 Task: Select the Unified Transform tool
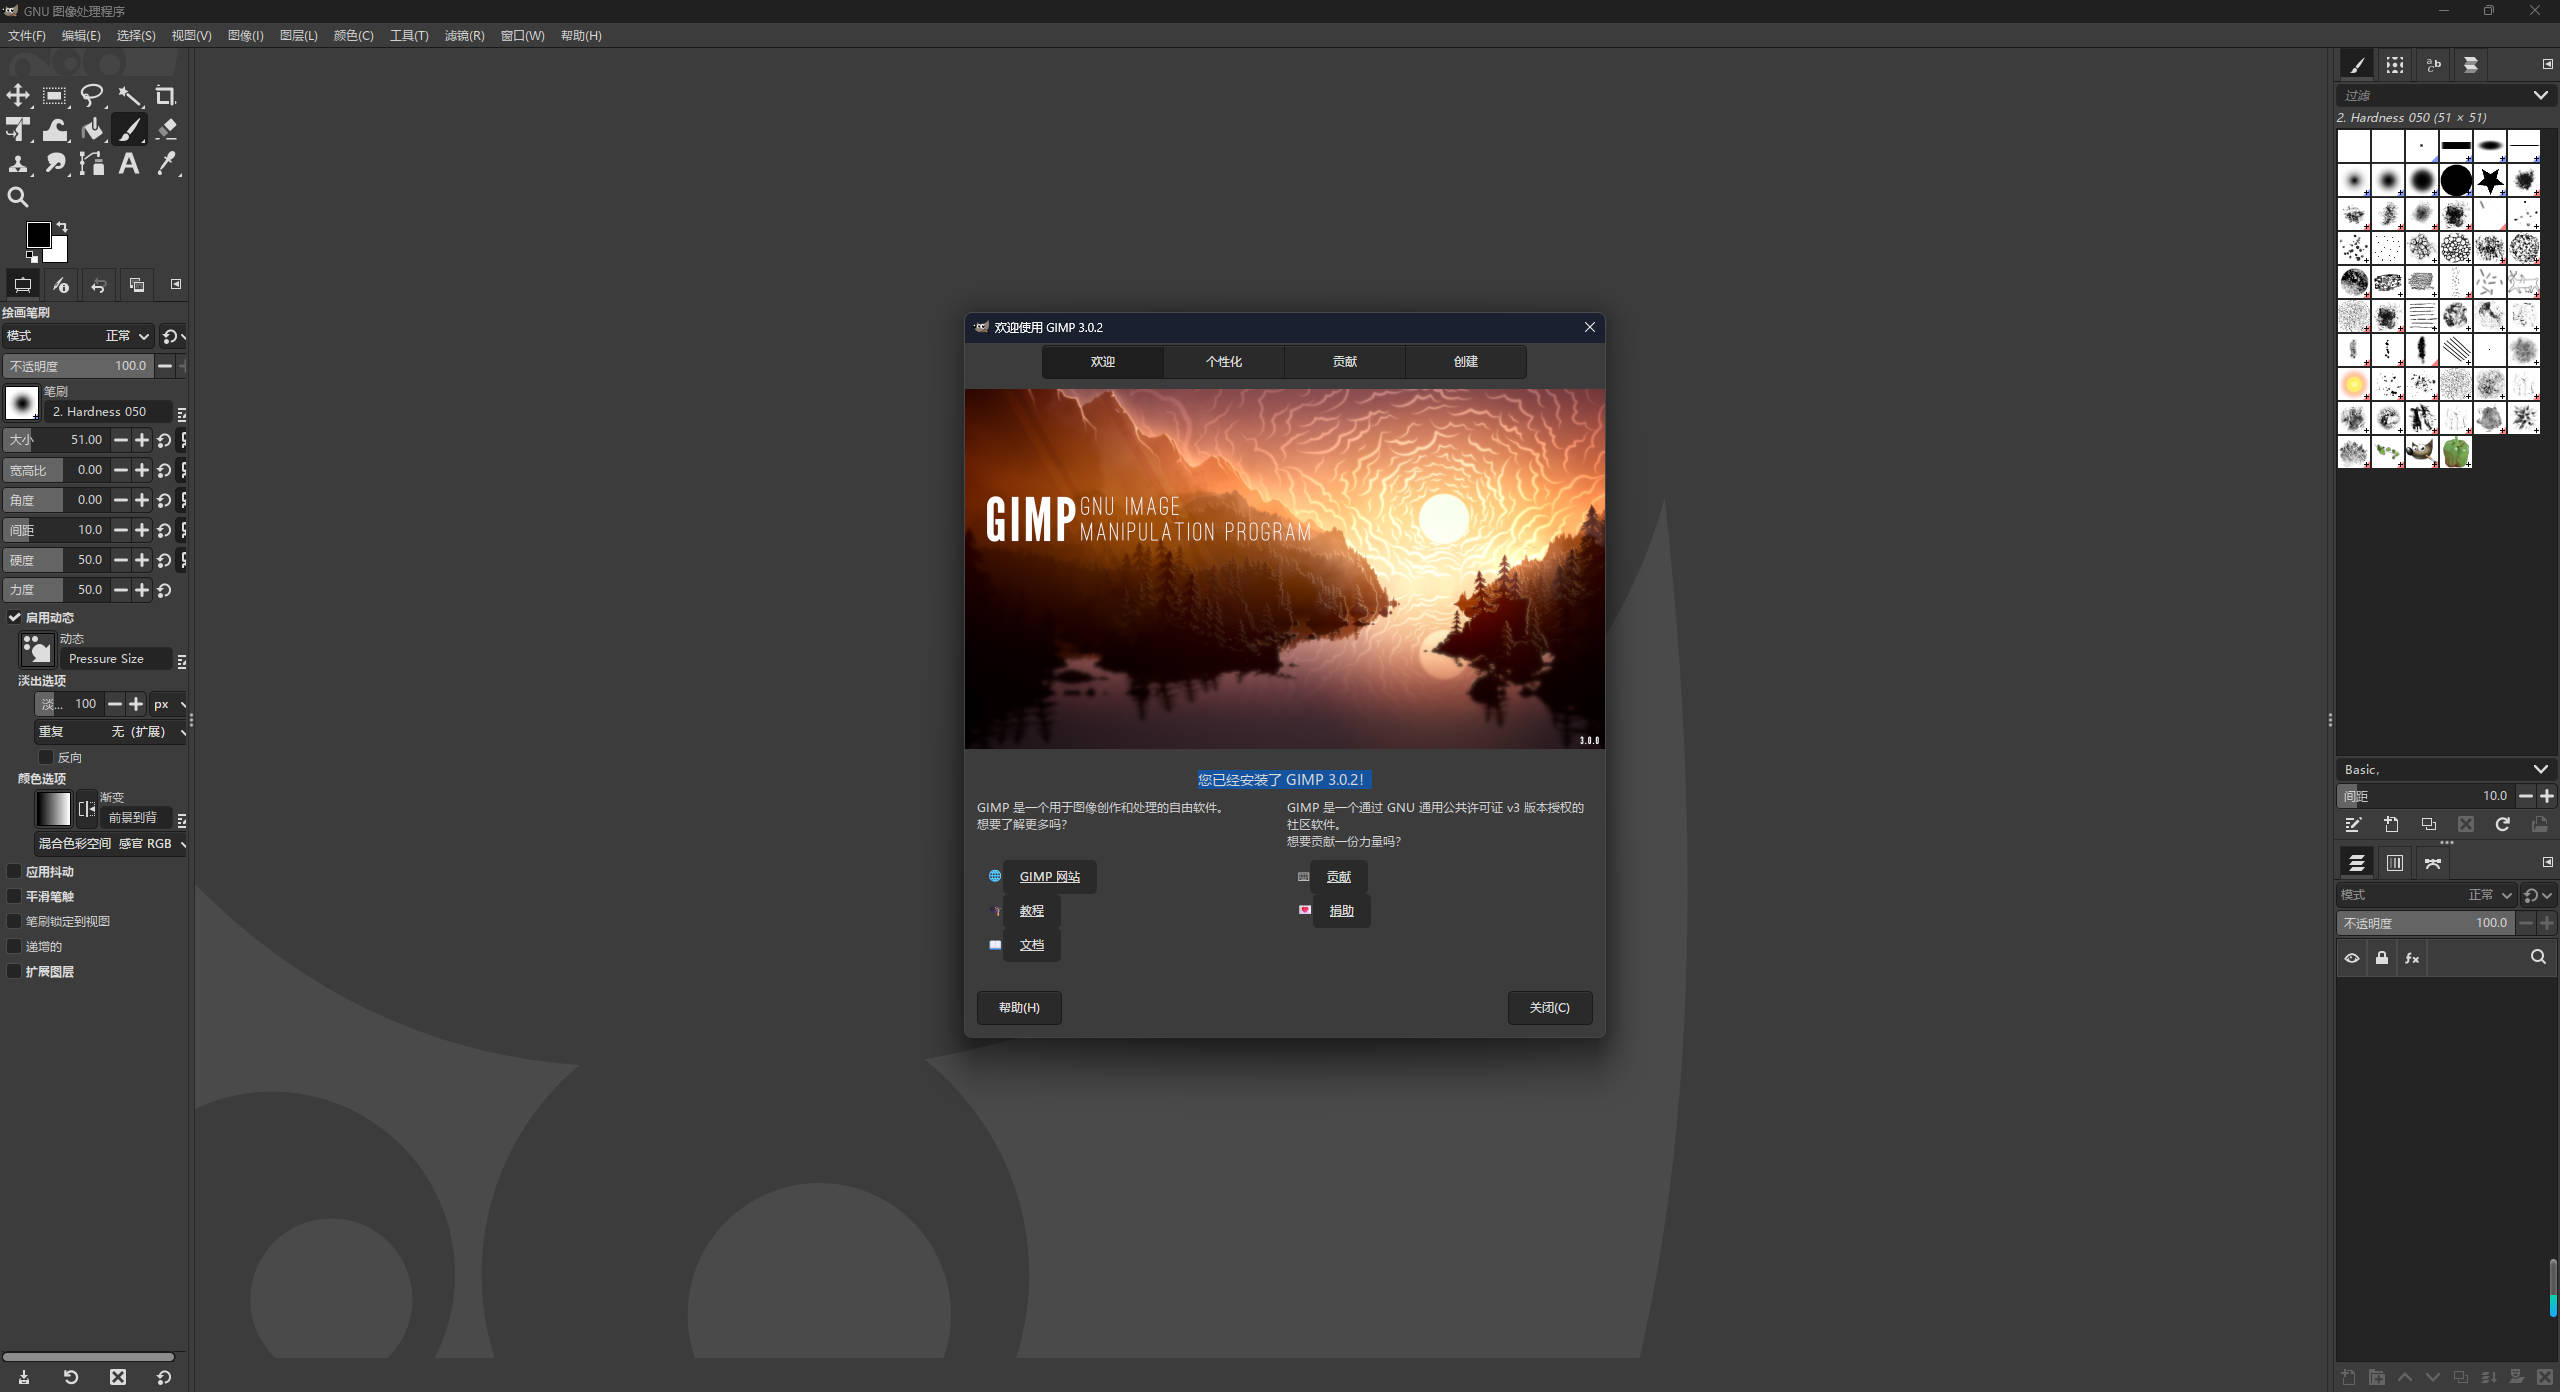pos(18,130)
